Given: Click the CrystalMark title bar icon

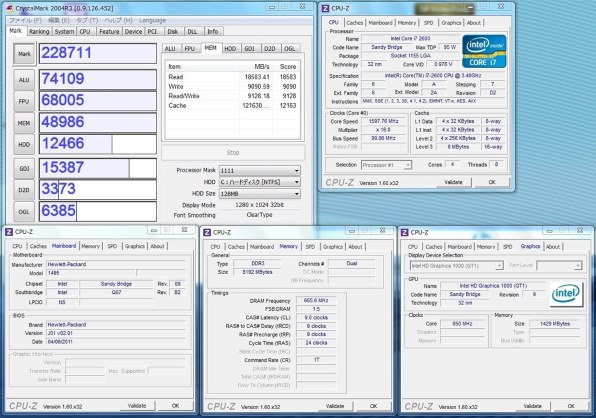Looking at the screenshot, I should pos(10,8).
